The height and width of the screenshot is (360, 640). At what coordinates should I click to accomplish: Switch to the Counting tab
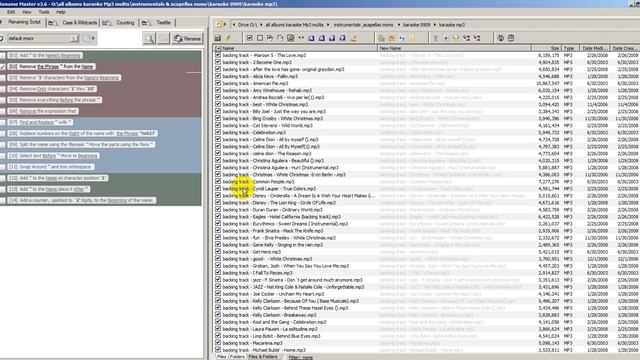pyautogui.click(x=120, y=22)
